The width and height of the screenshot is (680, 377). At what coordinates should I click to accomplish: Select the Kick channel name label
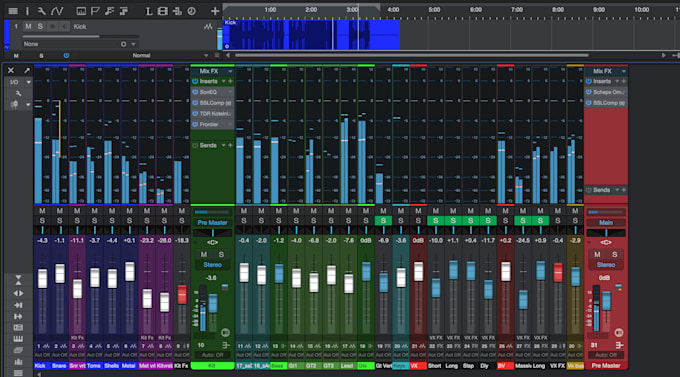pos(42,366)
